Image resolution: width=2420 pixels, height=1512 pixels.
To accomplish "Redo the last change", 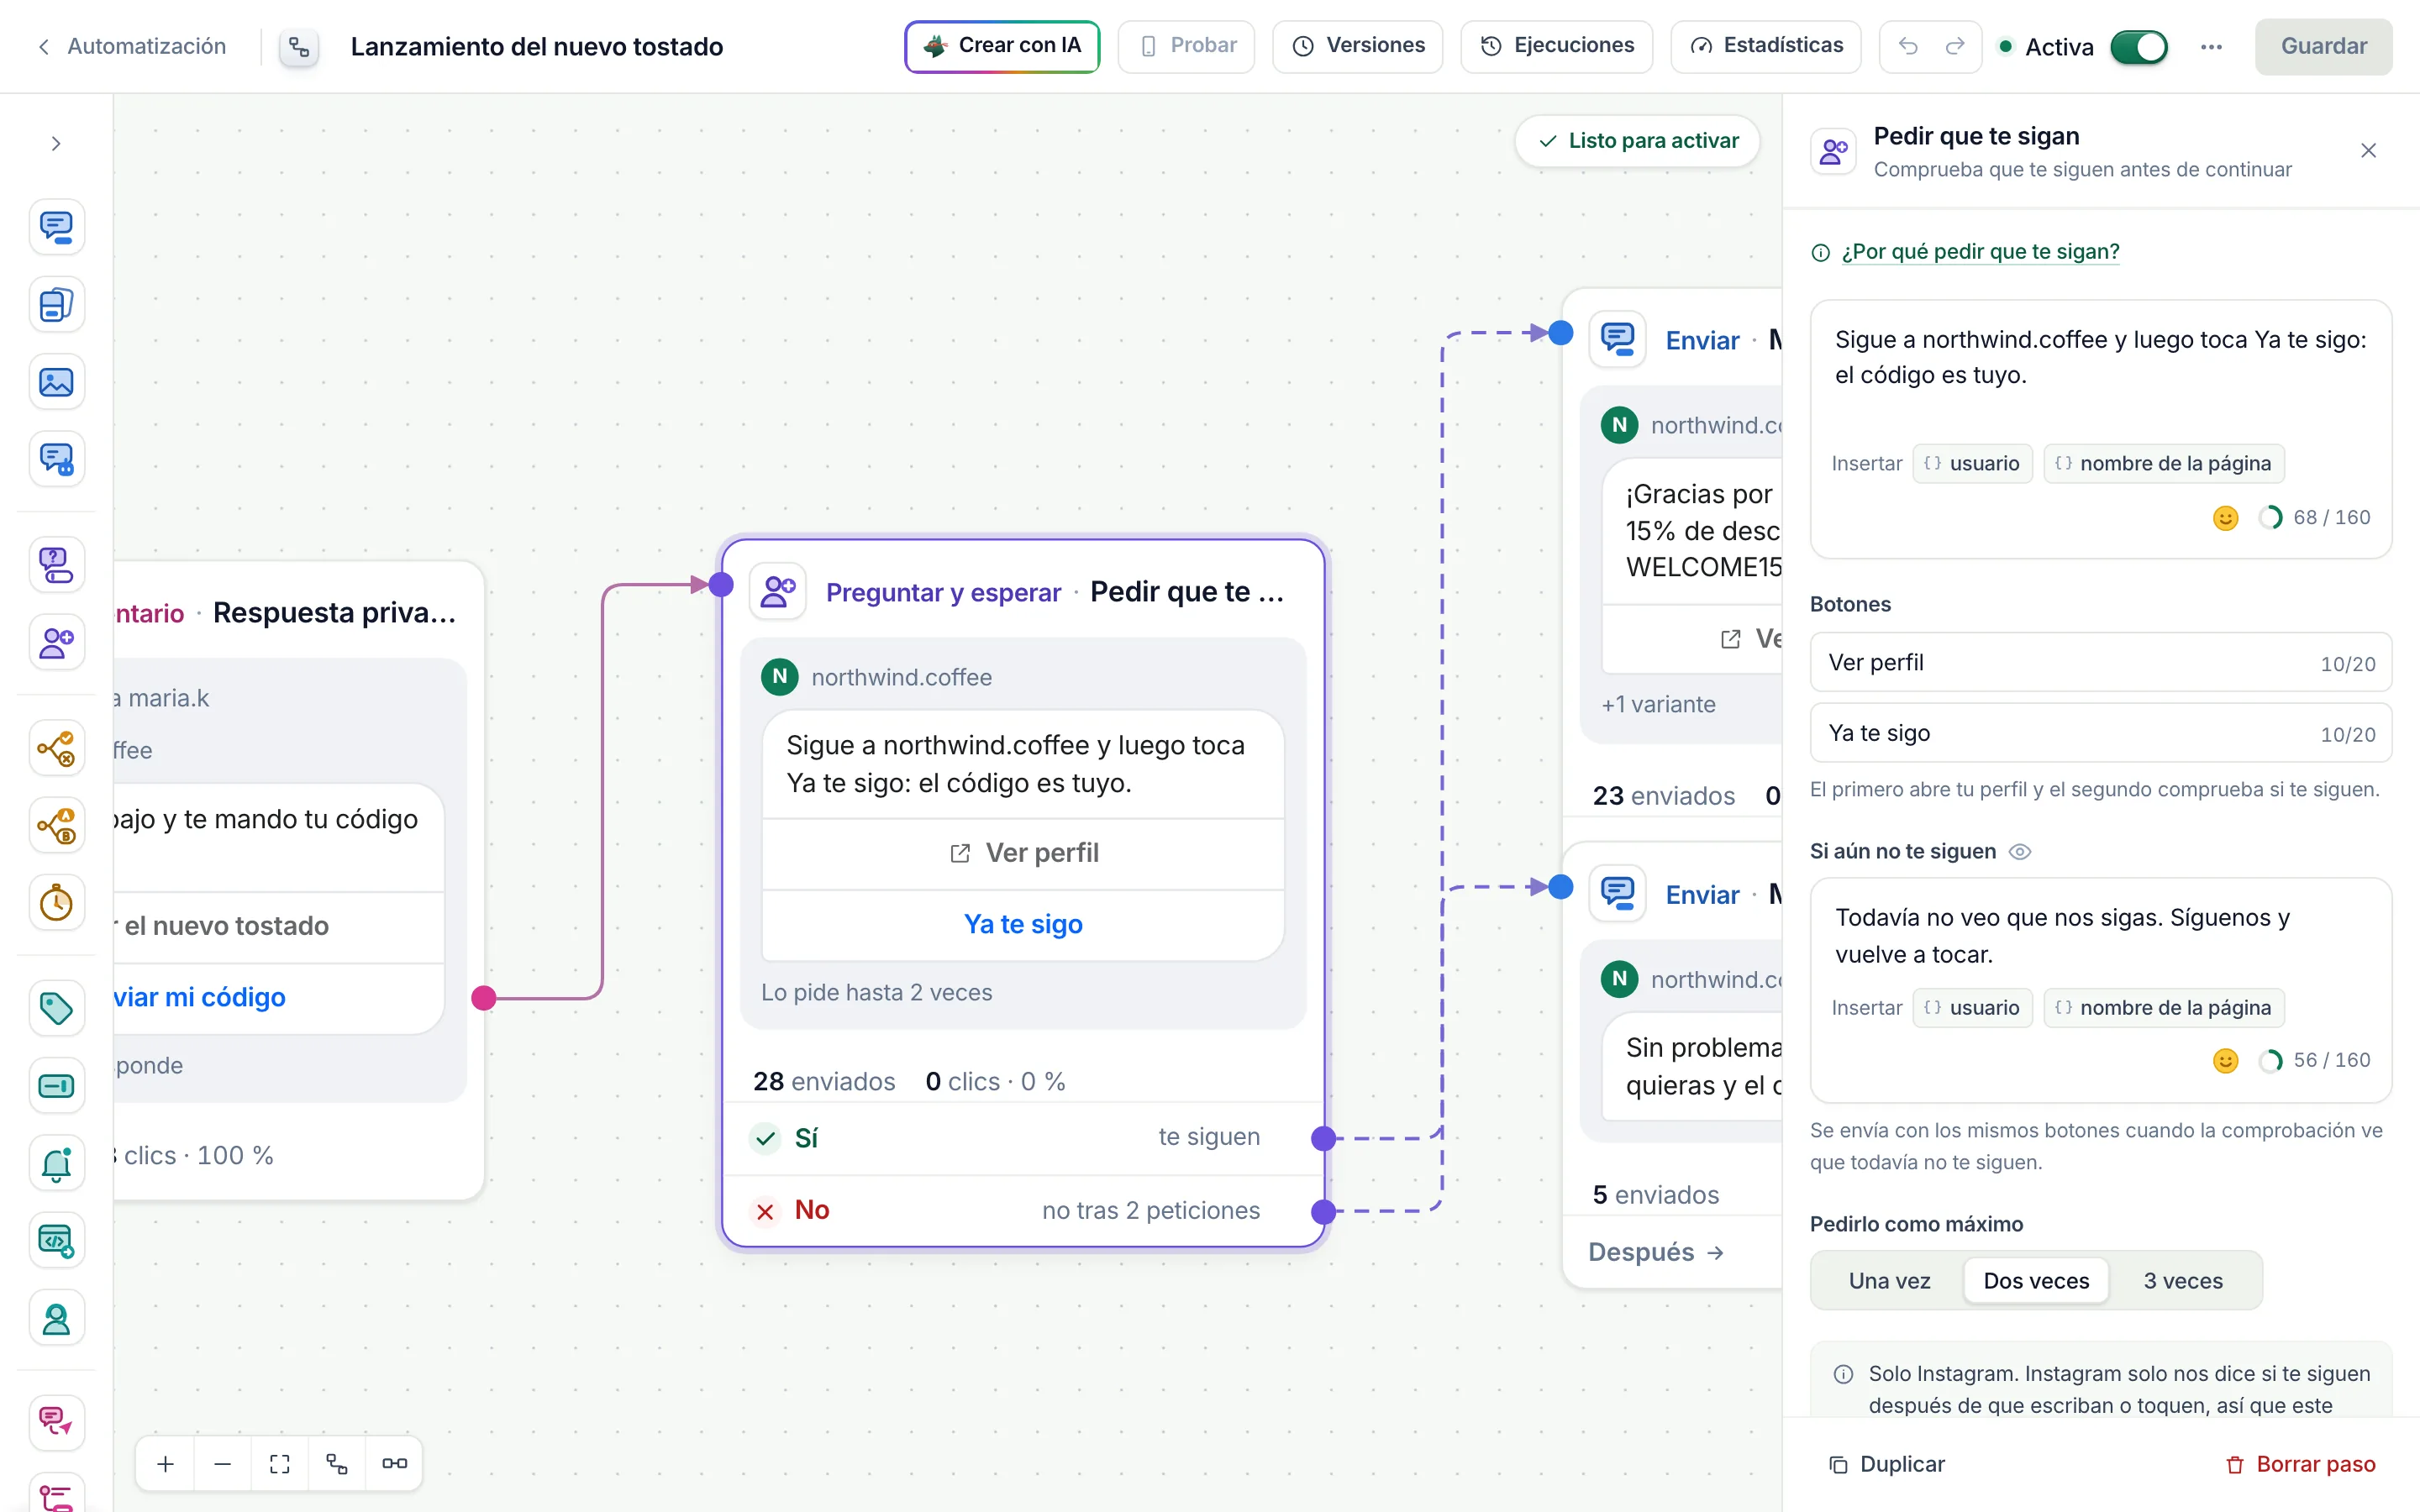I will coord(1955,46).
